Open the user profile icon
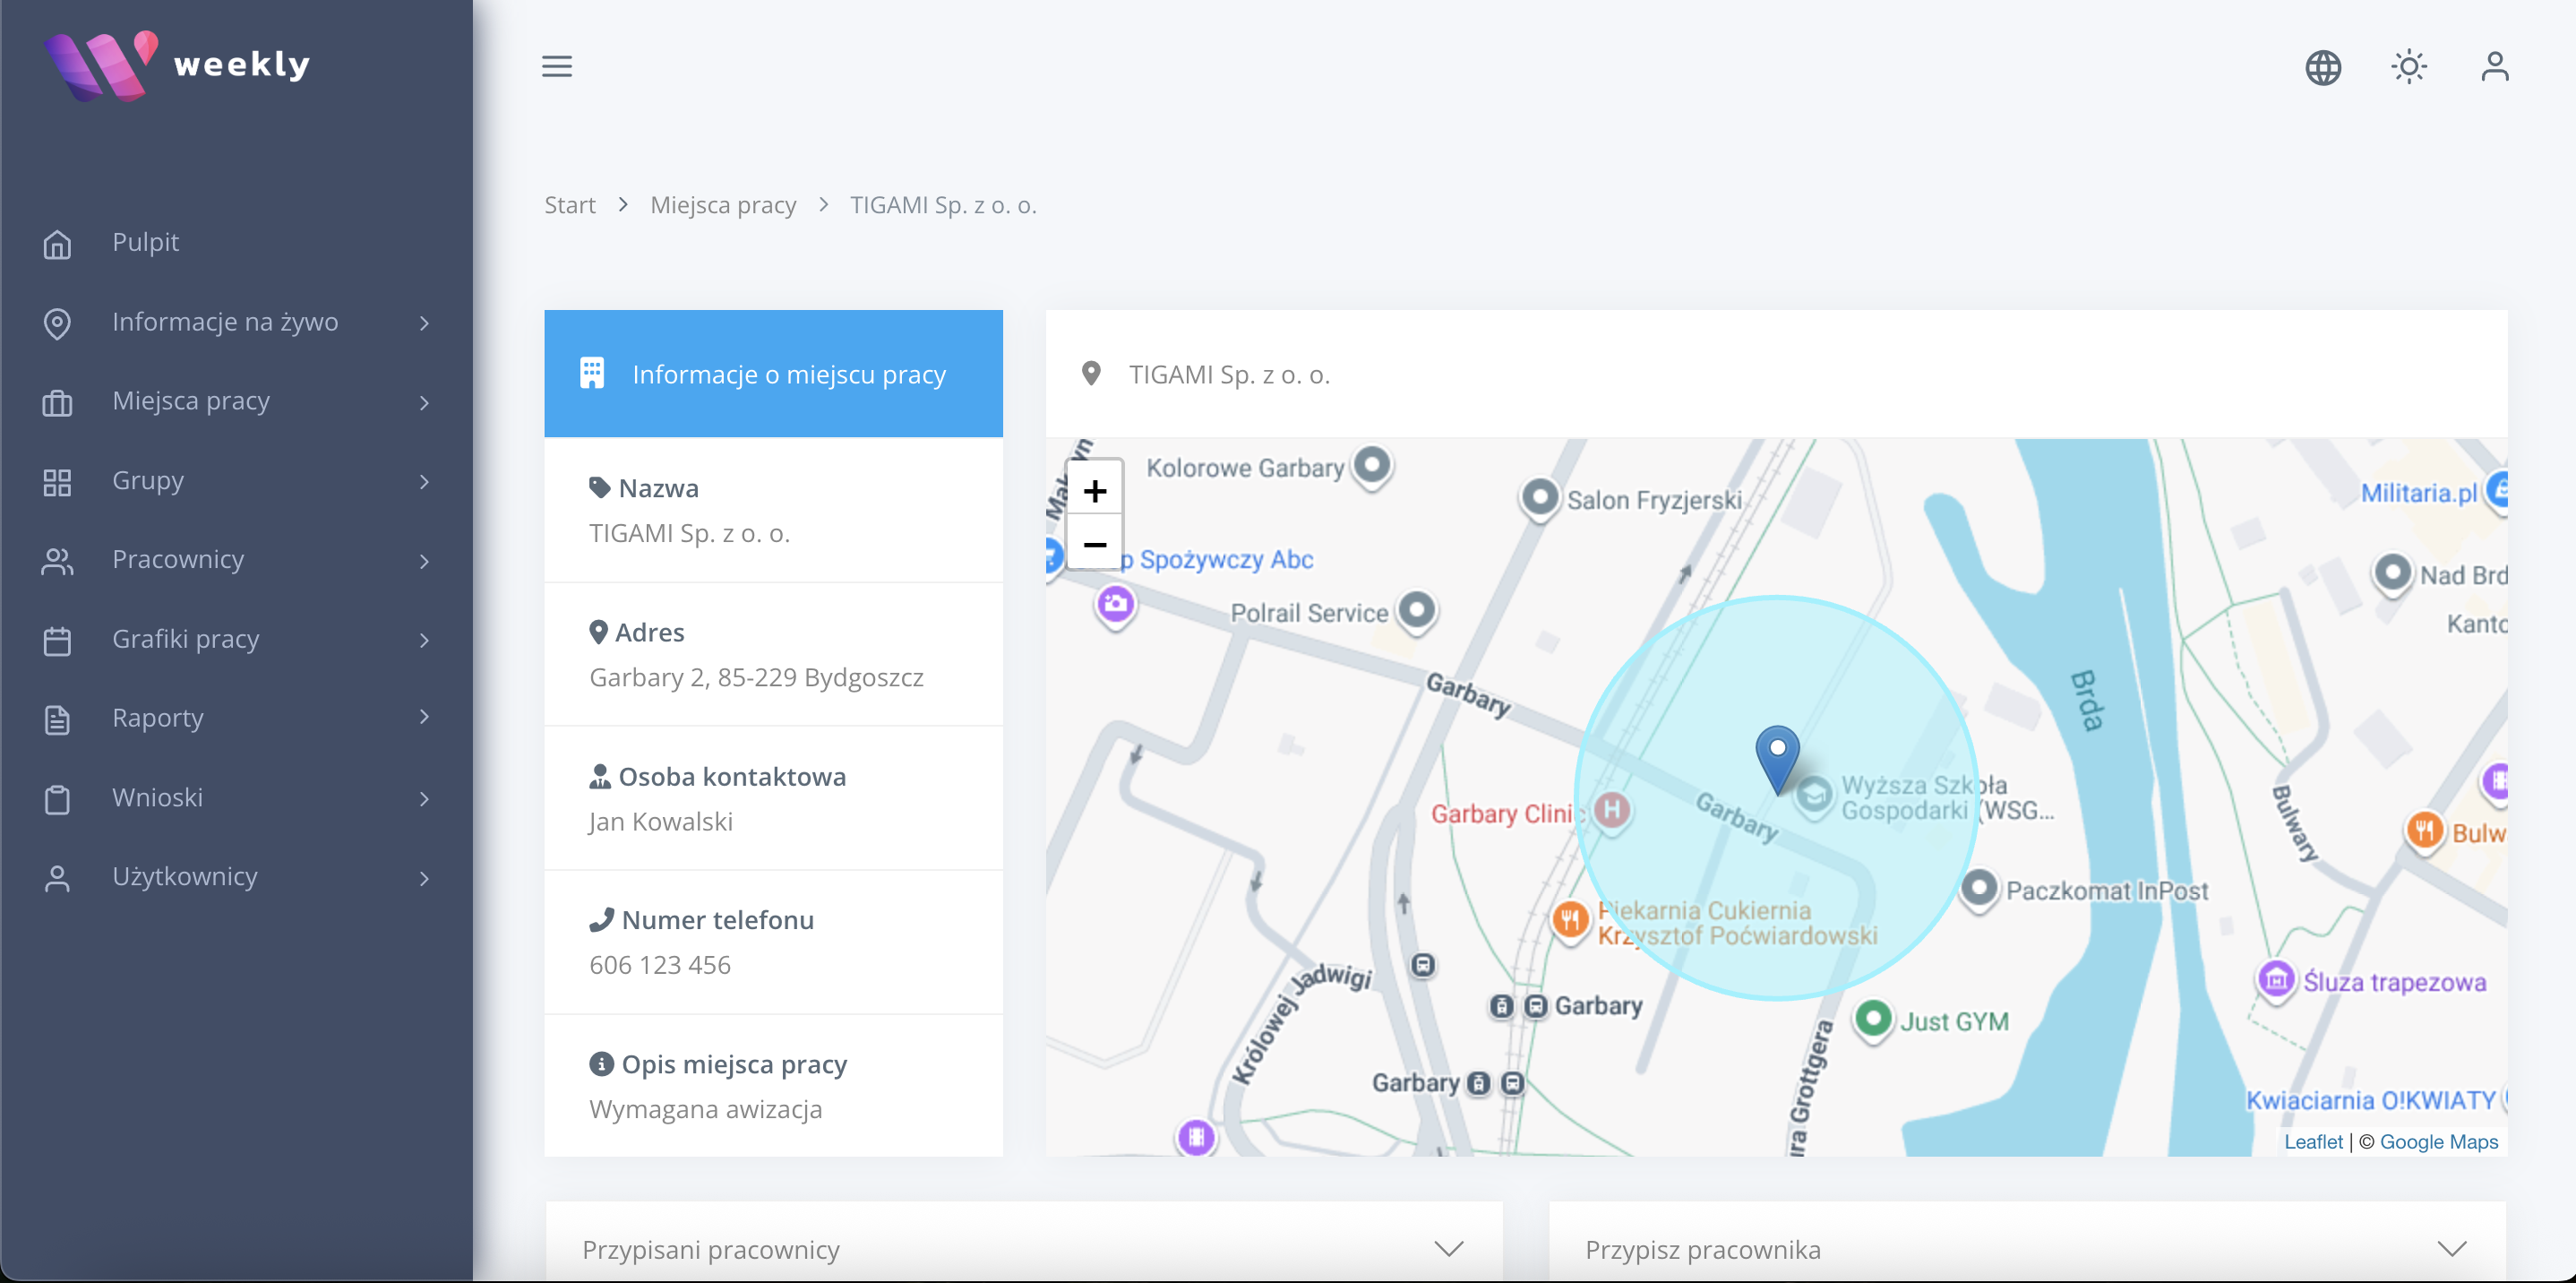Viewport: 2576px width, 1283px height. (2494, 67)
